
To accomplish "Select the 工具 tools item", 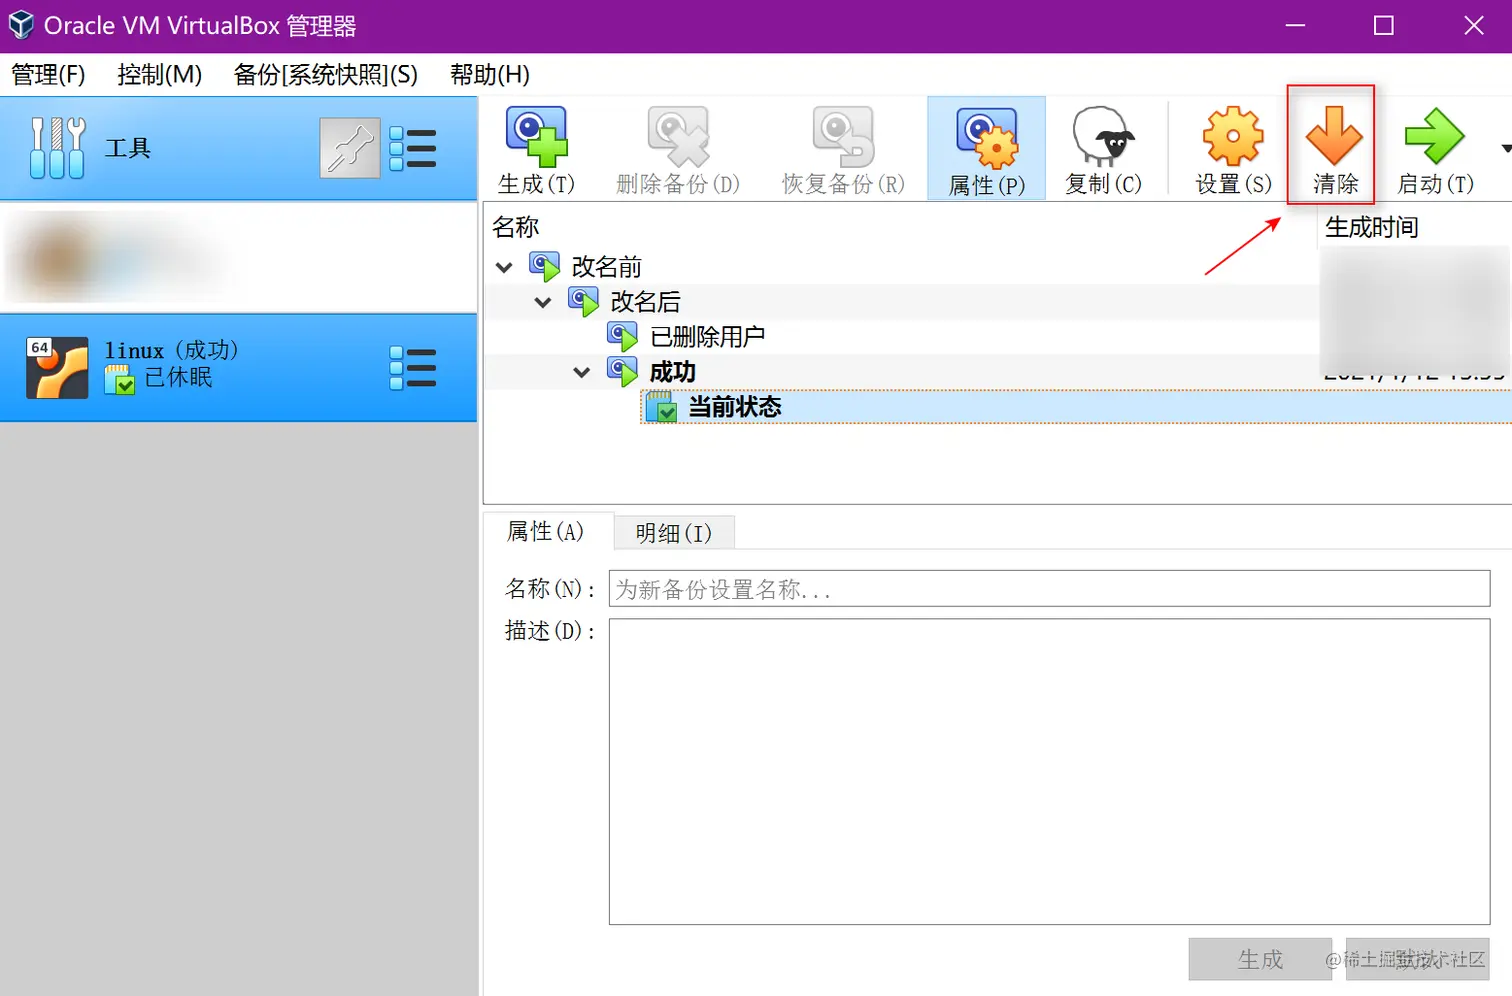I will tap(238, 148).
